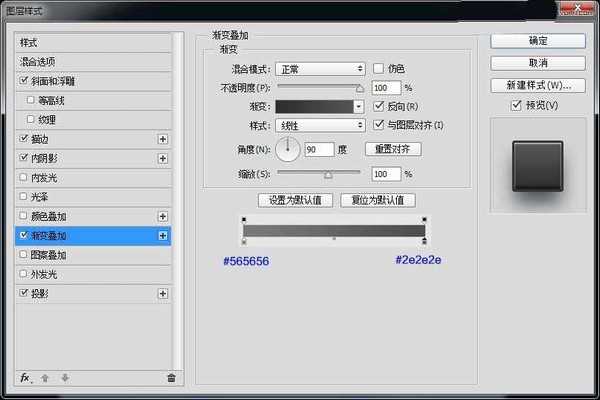
Task: Add another 颜色叠加 effect with its plus icon
Action: pos(162,216)
